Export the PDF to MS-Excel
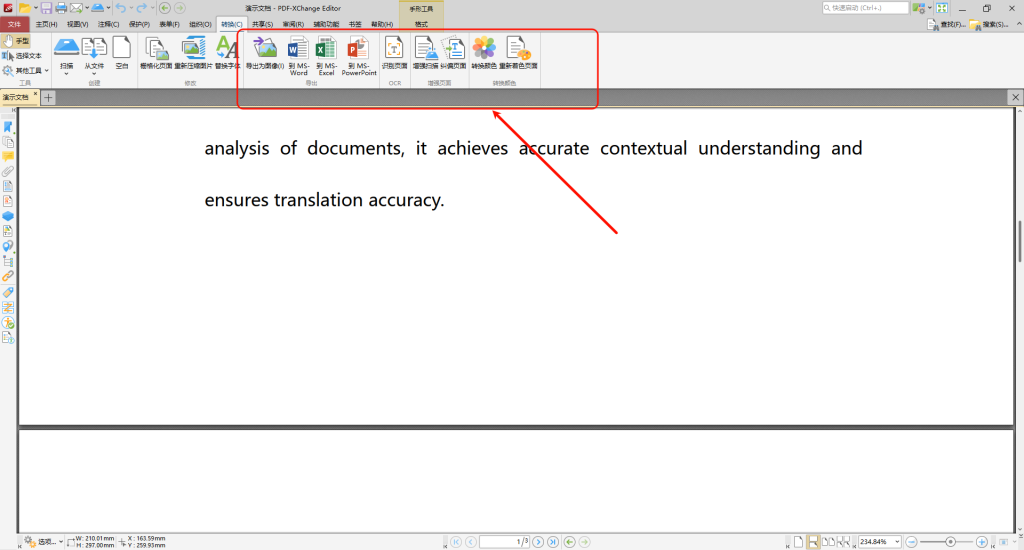Image resolution: width=1024 pixels, height=550 pixels. click(x=326, y=54)
